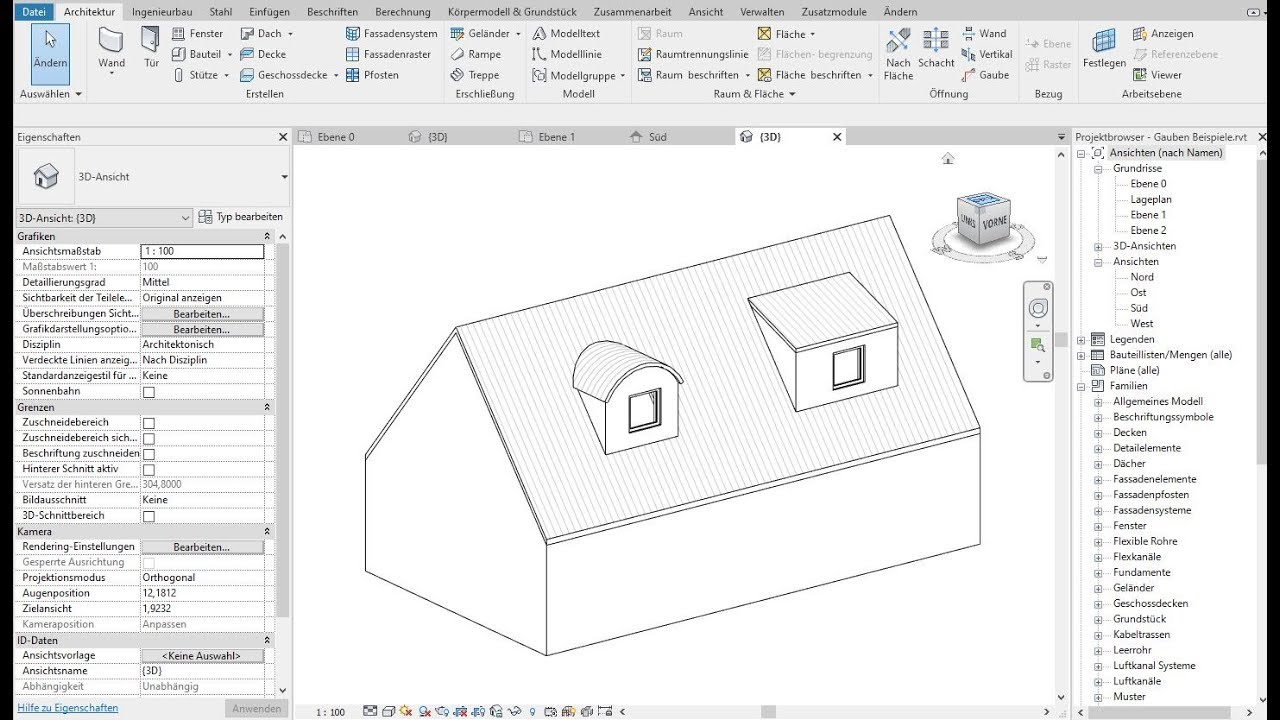The image size is (1280, 720).
Task: Click Bearbeiten for Grafikdarstellungsoptionen
Action: point(202,329)
